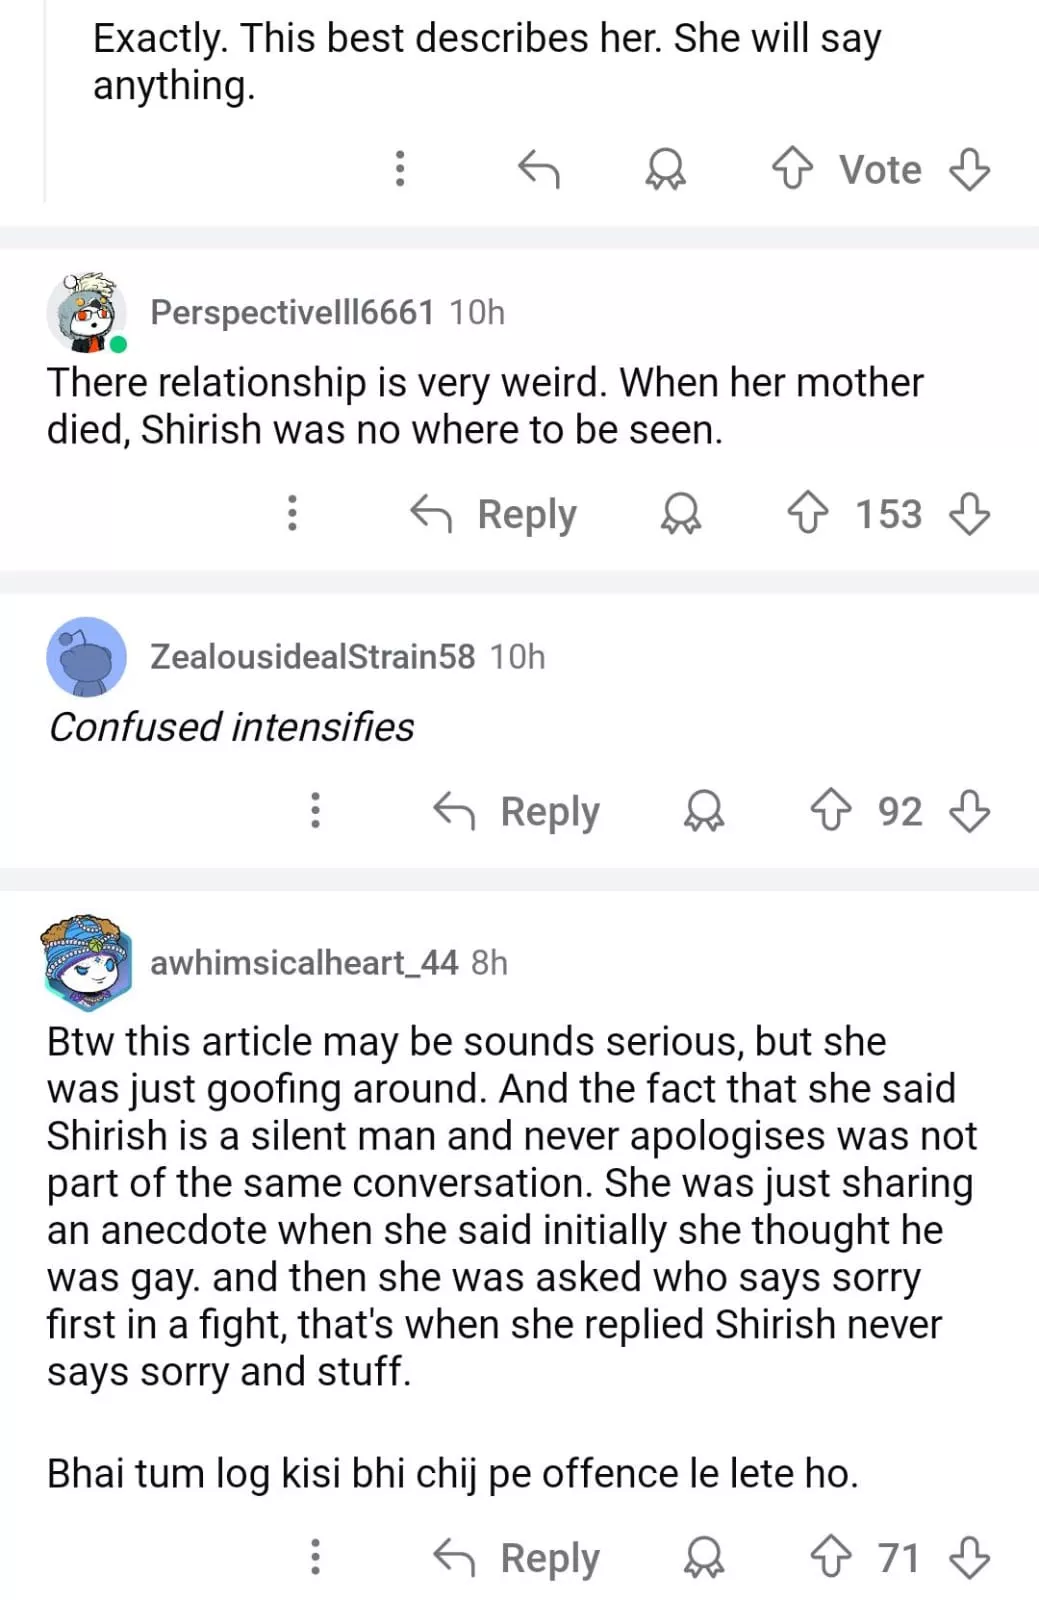Viewport: 1039px width, 1600px height.
Task: Click reply arrow icon on the top comment
Action: [539, 169]
